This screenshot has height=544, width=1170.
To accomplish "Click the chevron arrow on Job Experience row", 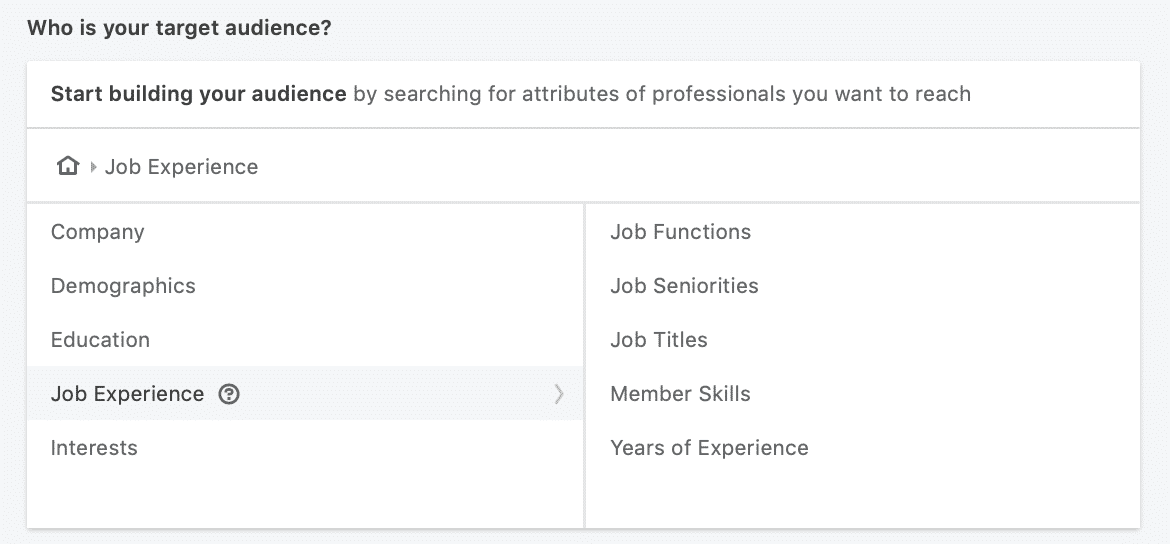I will 559,394.
